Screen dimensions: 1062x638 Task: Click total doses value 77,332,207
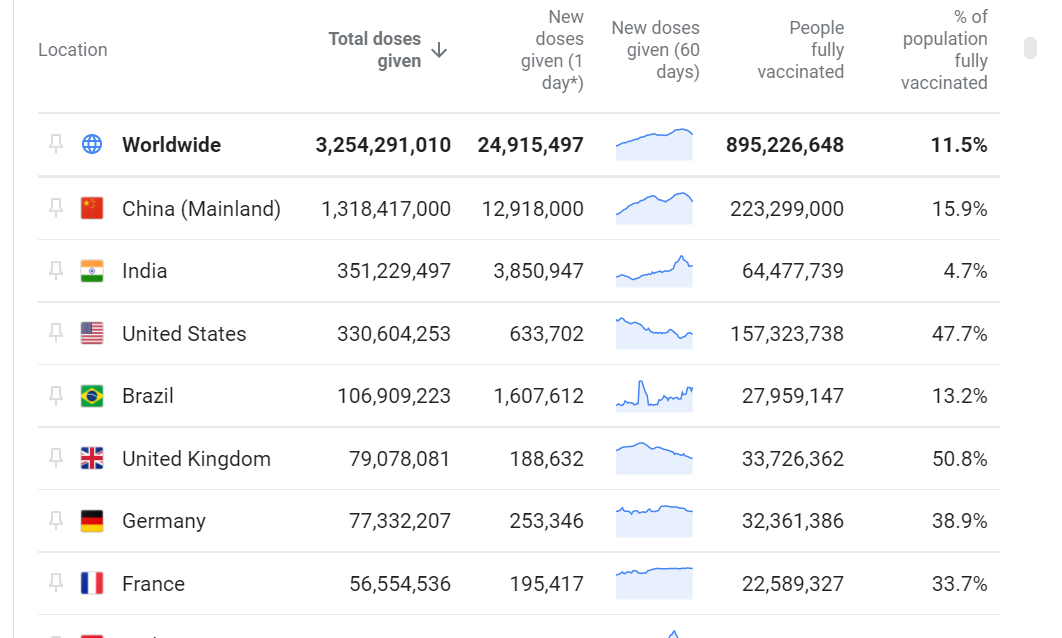tap(399, 521)
